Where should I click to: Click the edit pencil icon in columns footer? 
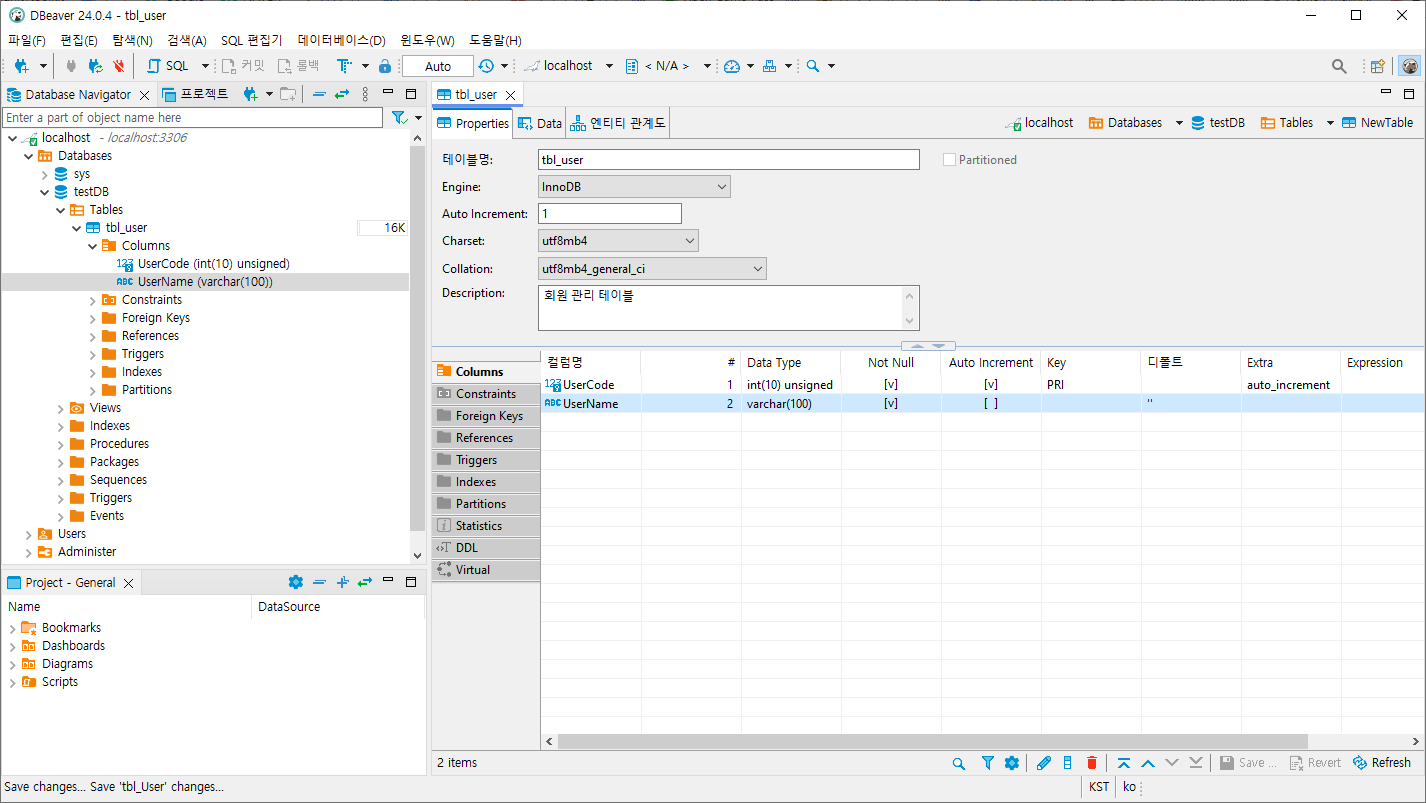[x=1044, y=763]
